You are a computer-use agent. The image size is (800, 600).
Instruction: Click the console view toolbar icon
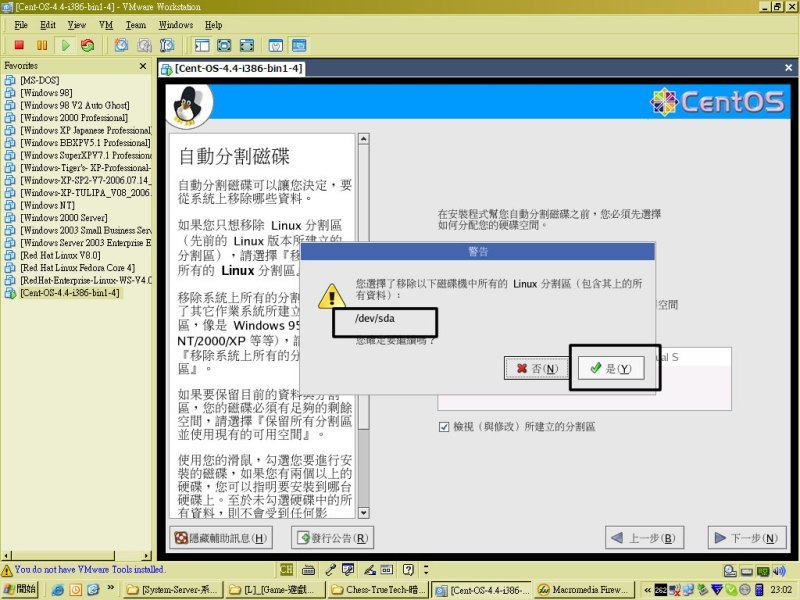[x=299, y=45]
